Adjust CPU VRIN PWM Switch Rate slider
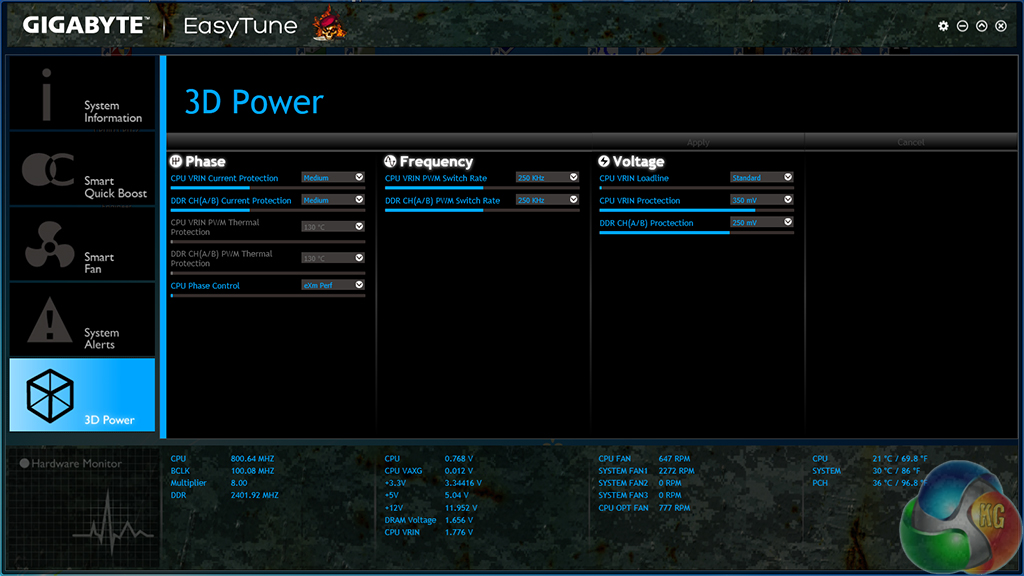 pyautogui.click(x=482, y=188)
